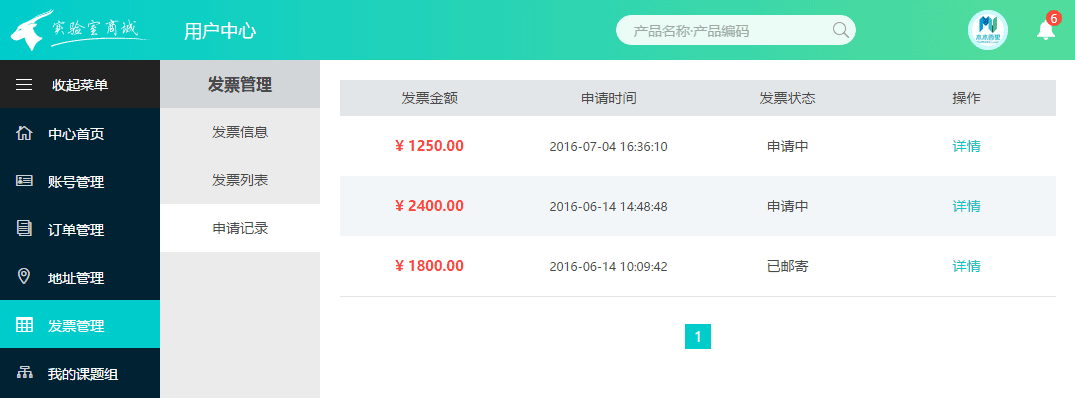Screen dimensions: 1075x398
Task: Open the user avatar profile picture
Action: (987, 30)
